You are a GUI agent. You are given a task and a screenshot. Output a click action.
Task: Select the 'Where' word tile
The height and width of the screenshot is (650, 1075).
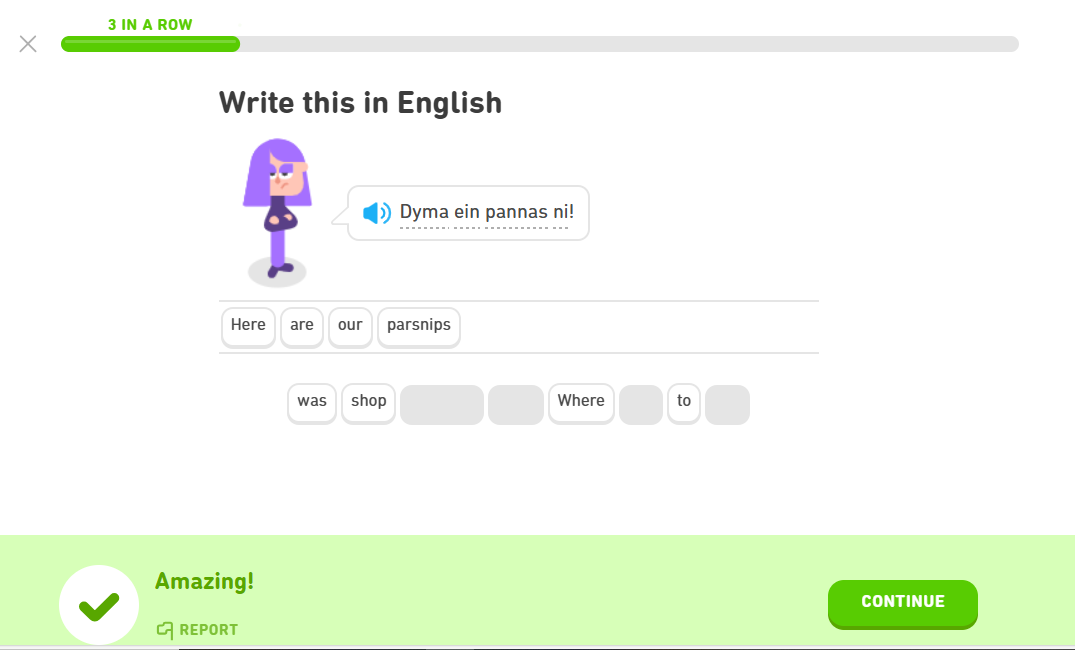(581, 402)
